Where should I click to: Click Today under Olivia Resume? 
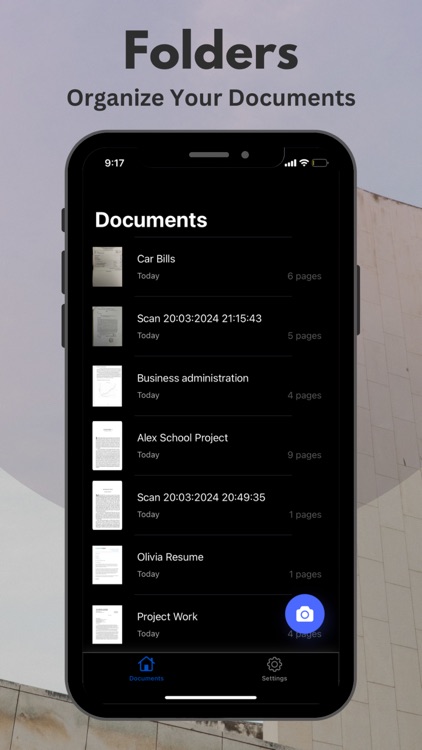[x=148, y=574]
